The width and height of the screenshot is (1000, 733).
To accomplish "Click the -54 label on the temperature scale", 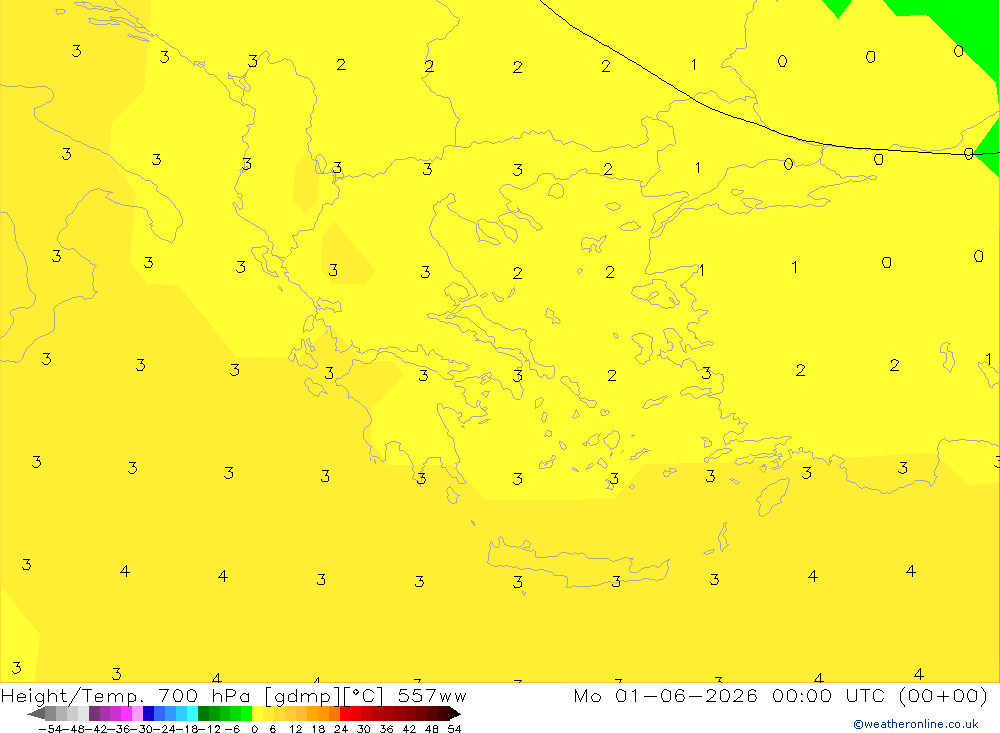I will point(50,729).
